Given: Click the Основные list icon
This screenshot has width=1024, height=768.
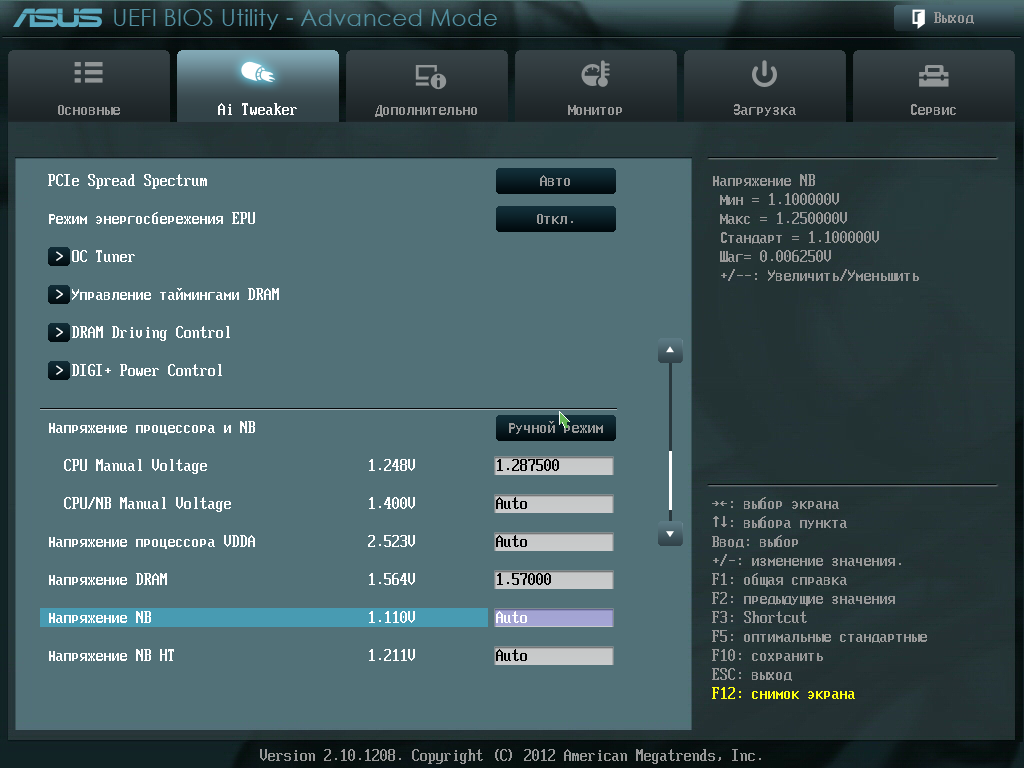Looking at the screenshot, I should [88, 72].
